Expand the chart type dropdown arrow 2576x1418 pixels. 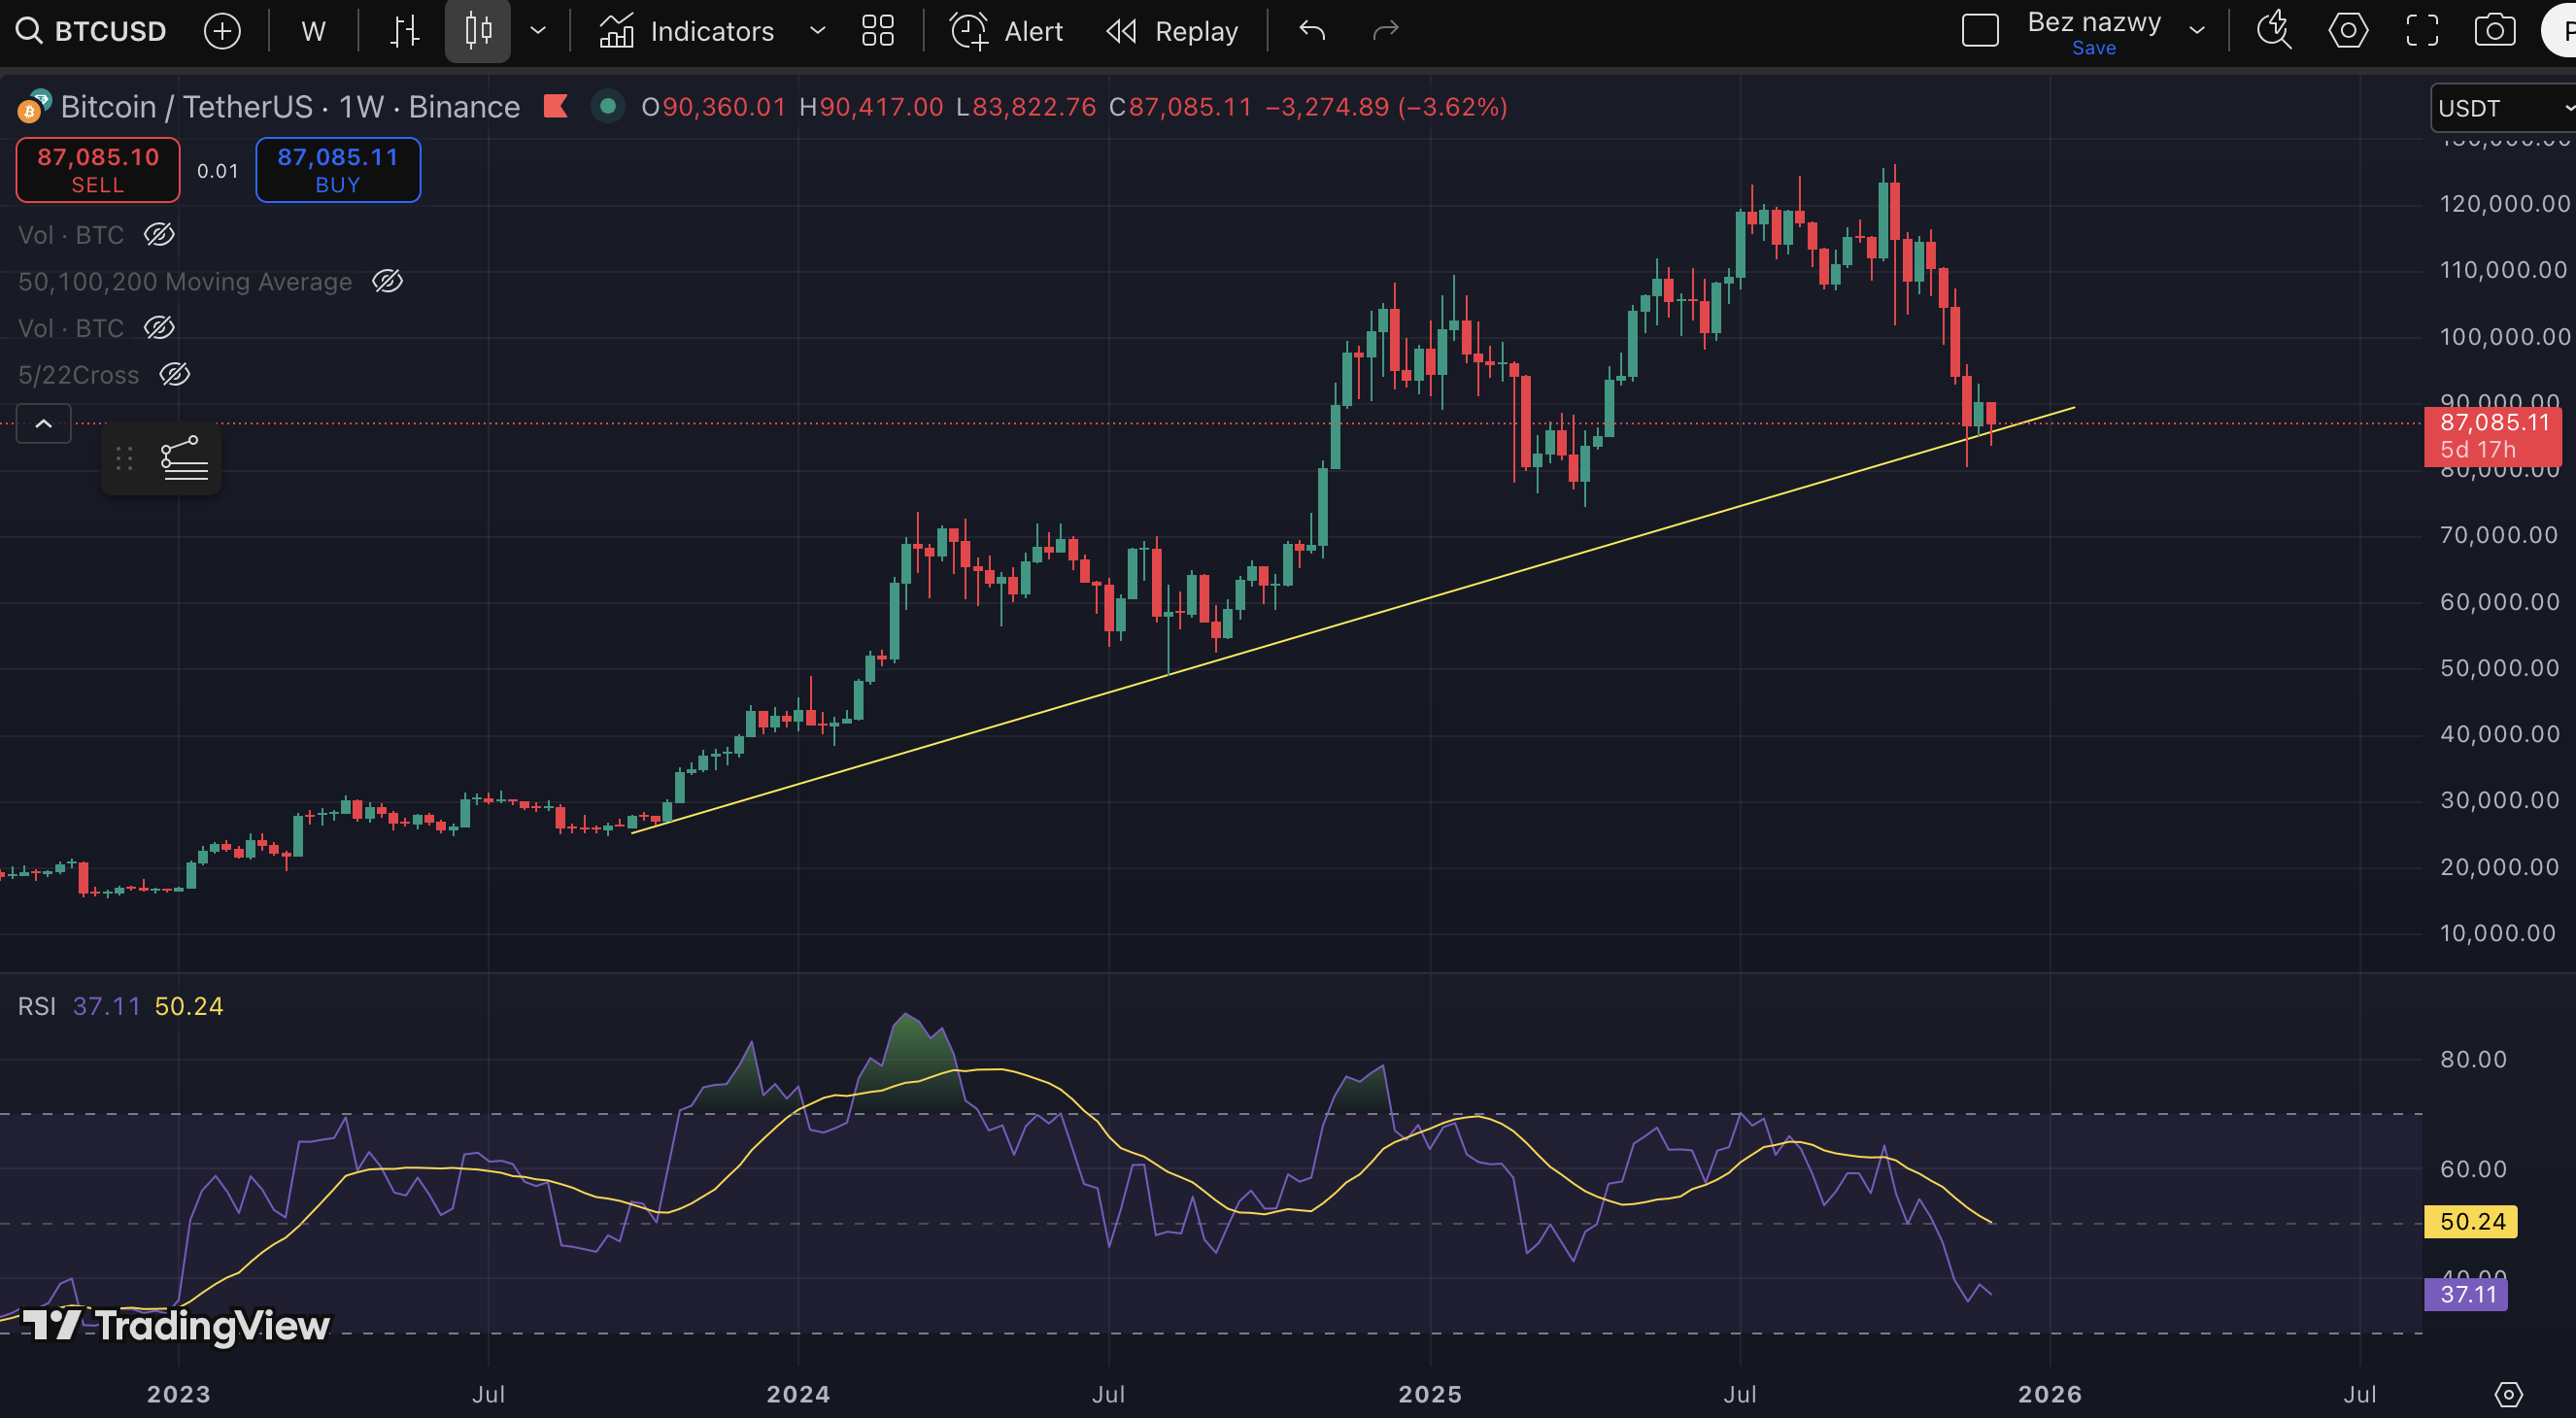point(538,31)
